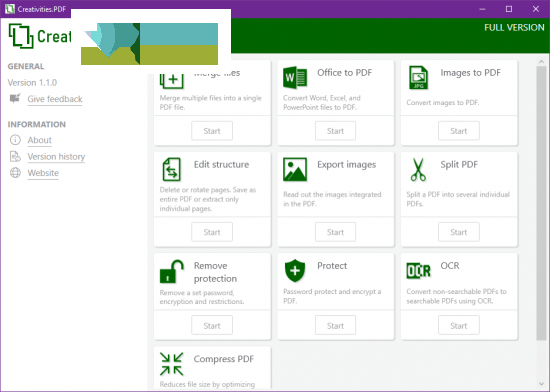Open the About link
The width and height of the screenshot is (550, 392).
40,140
